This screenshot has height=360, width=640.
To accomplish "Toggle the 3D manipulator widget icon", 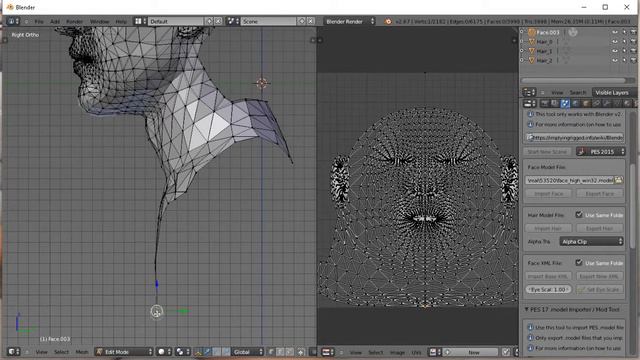I will click(198, 352).
